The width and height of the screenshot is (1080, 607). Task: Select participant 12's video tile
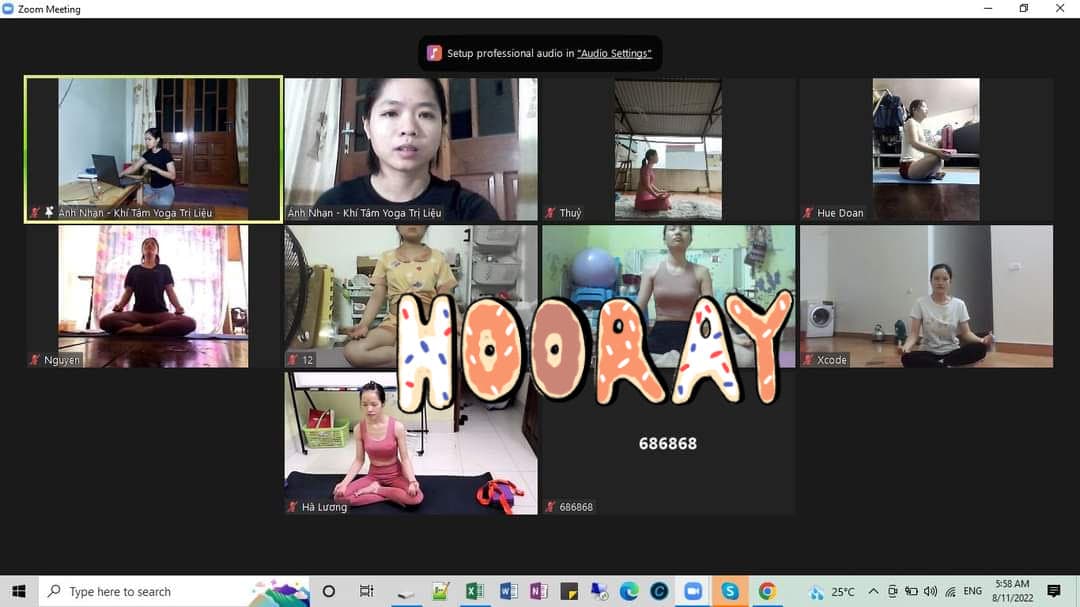tap(411, 296)
